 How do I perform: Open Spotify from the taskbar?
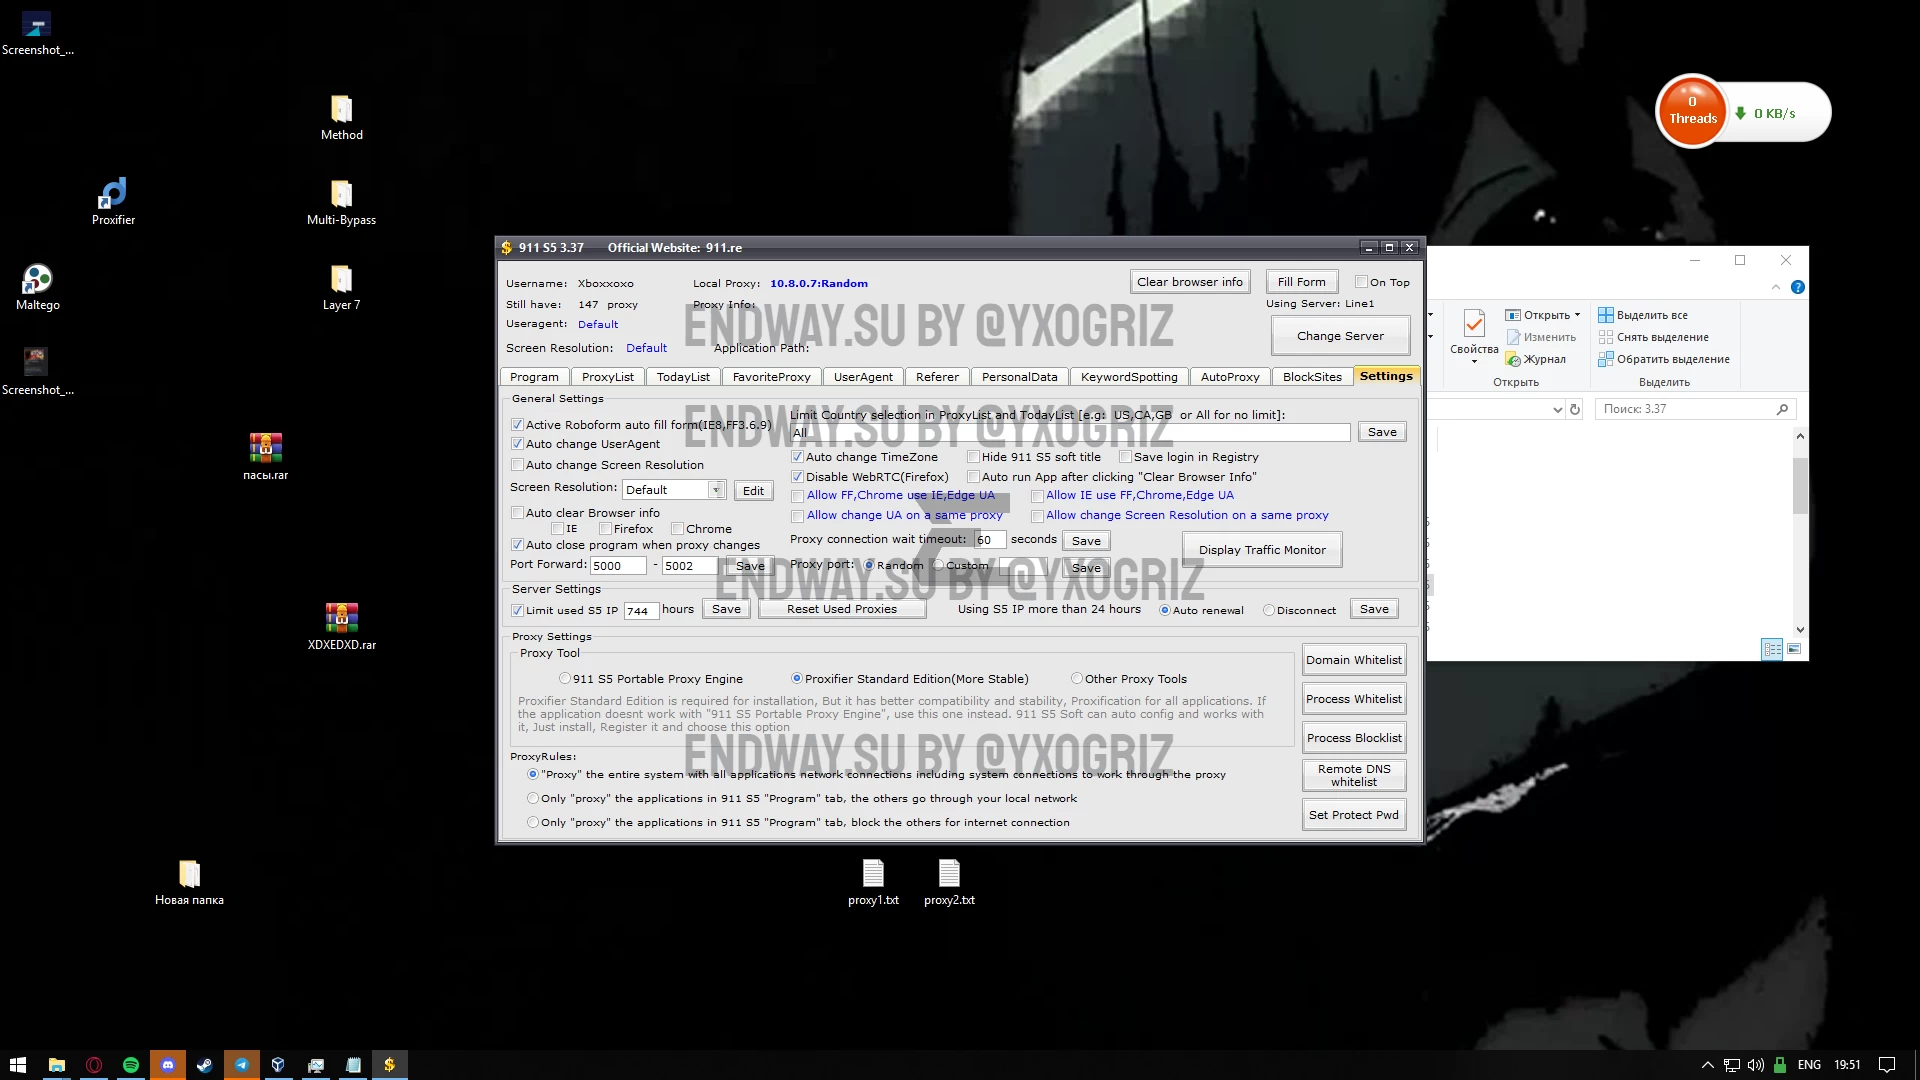click(x=131, y=1065)
